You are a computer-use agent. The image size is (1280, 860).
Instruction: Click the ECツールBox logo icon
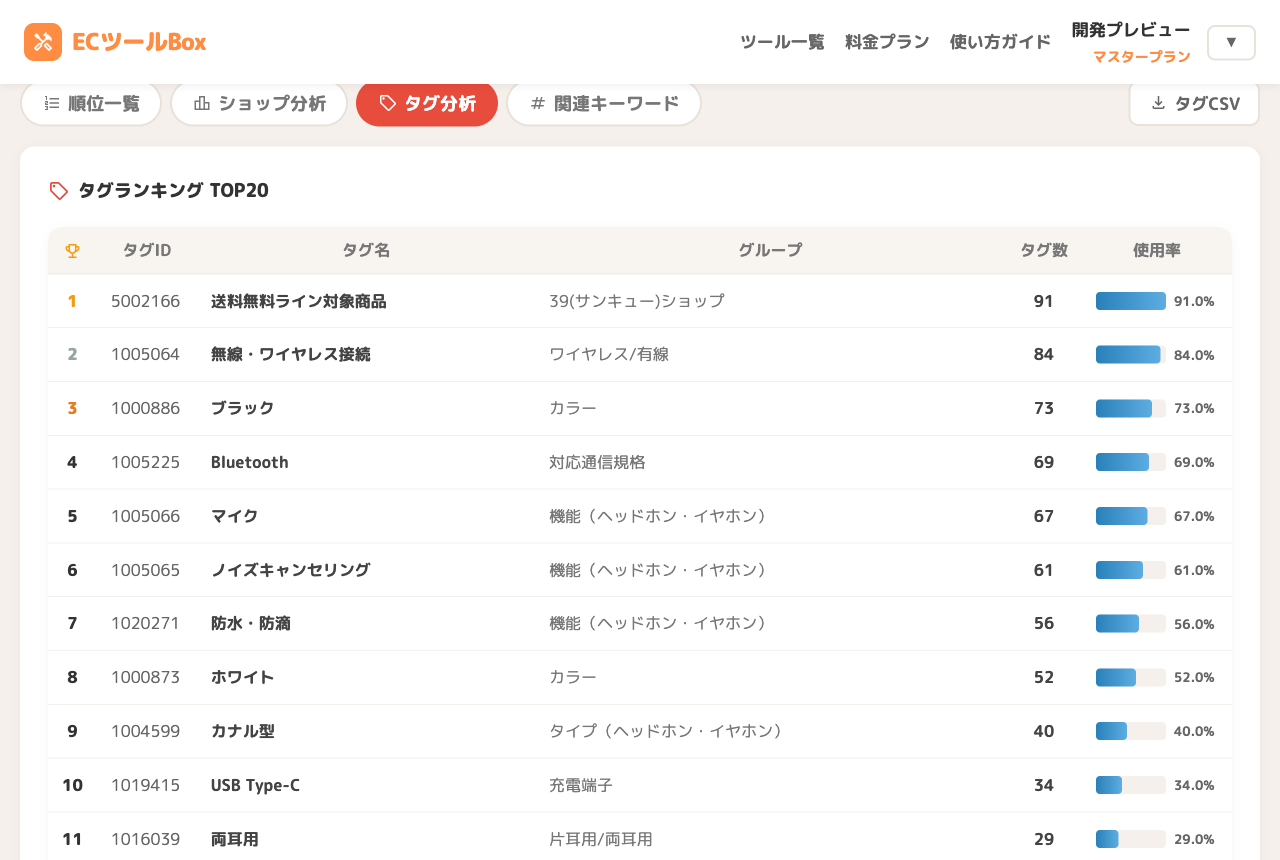(43, 42)
